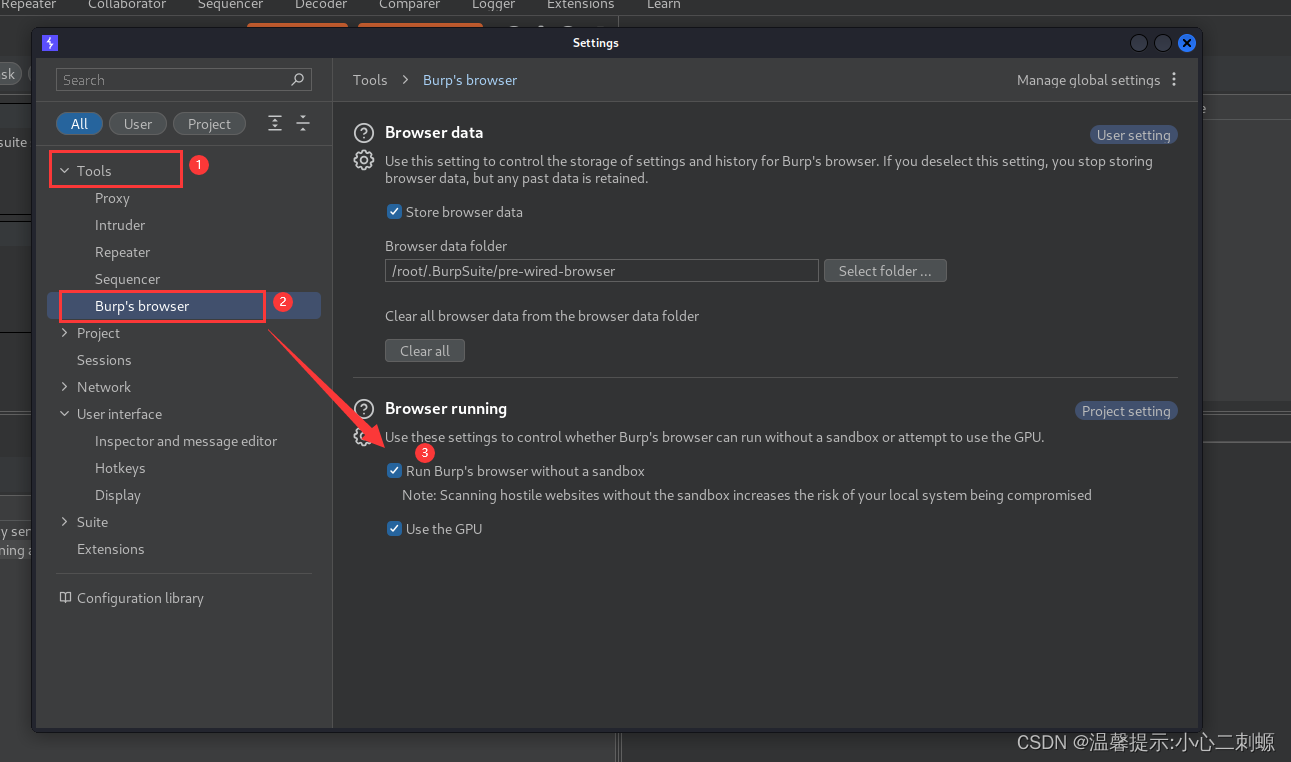1291x762 pixels.
Task: Click Manage global settings
Action: click(x=1088, y=80)
